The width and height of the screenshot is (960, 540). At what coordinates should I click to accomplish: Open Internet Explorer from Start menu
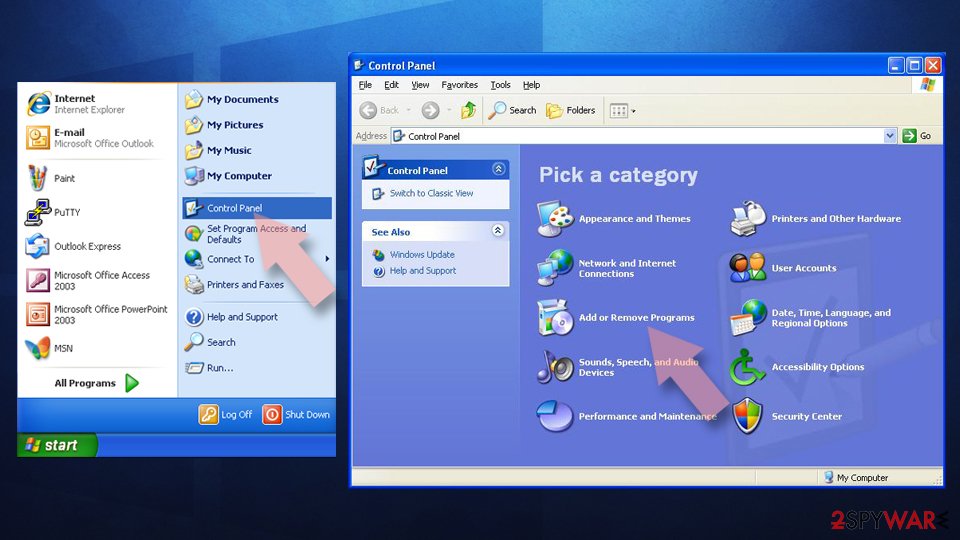click(x=76, y=103)
